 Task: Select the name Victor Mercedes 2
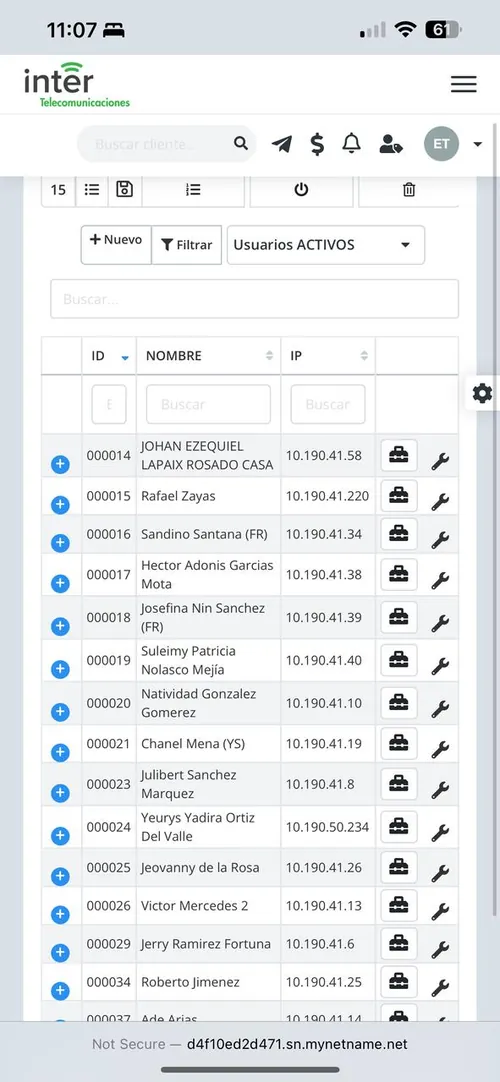tap(194, 905)
